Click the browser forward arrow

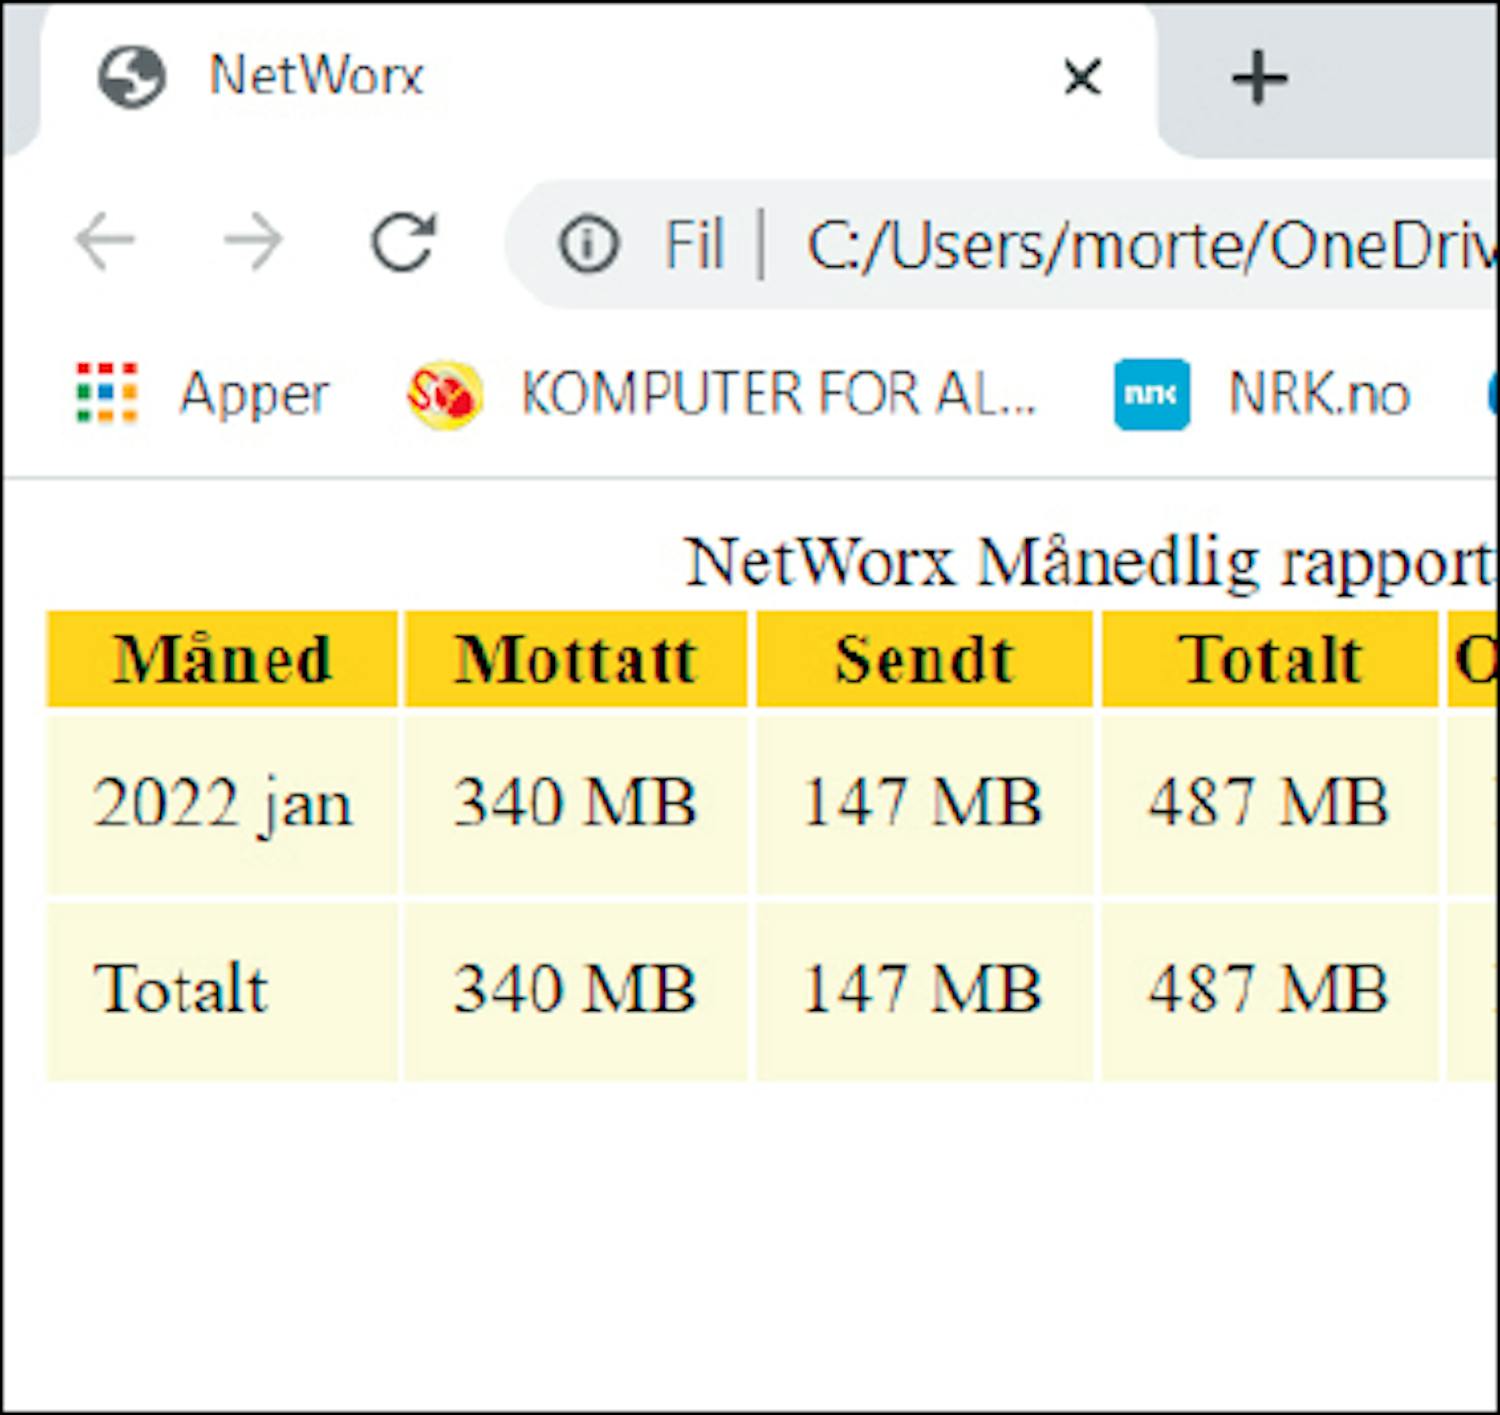(x=253, y=241)
